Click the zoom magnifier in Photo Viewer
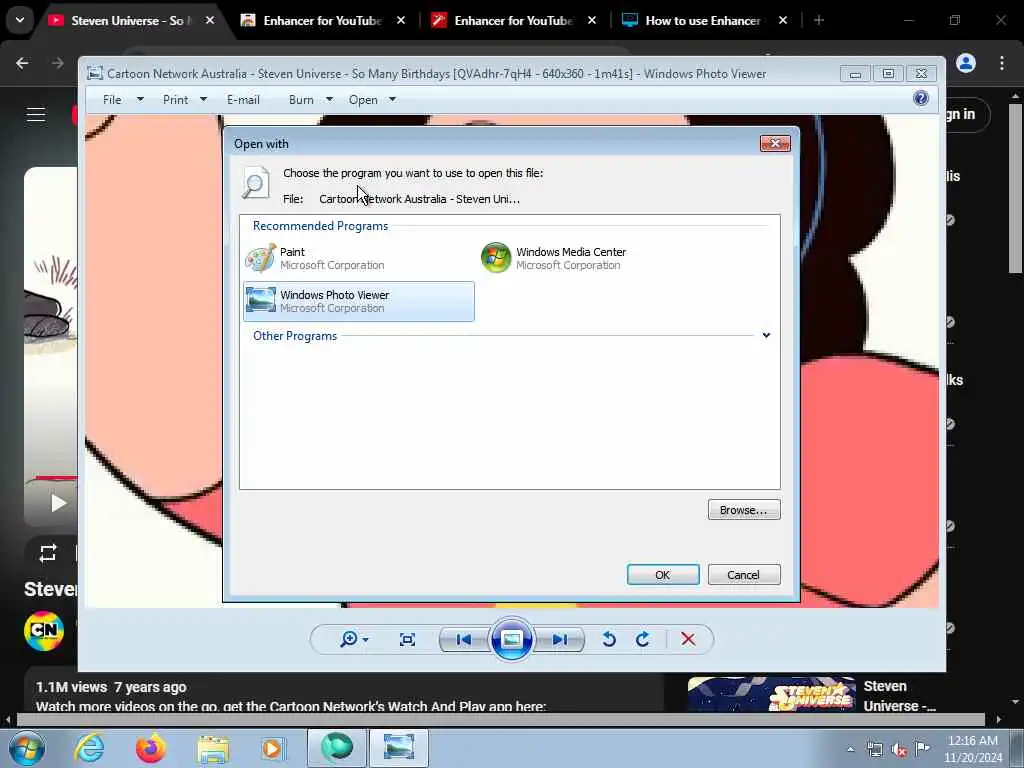 tap(349, 639)
